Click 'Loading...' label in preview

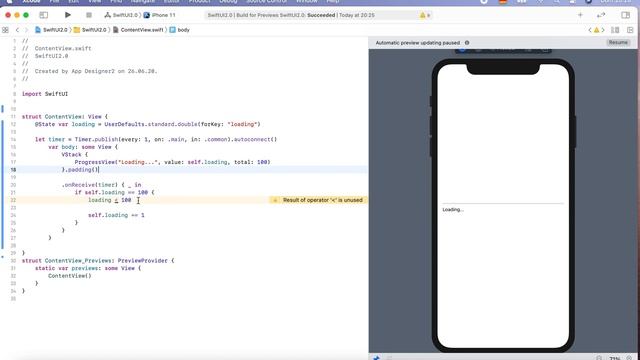(453, 209)
